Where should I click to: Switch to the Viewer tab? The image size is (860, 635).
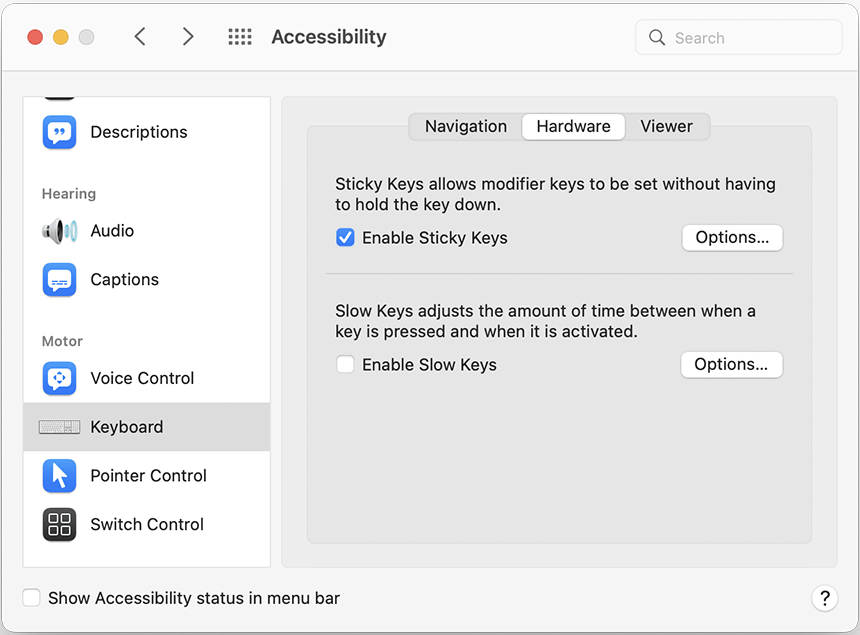(x=666, y=127)
